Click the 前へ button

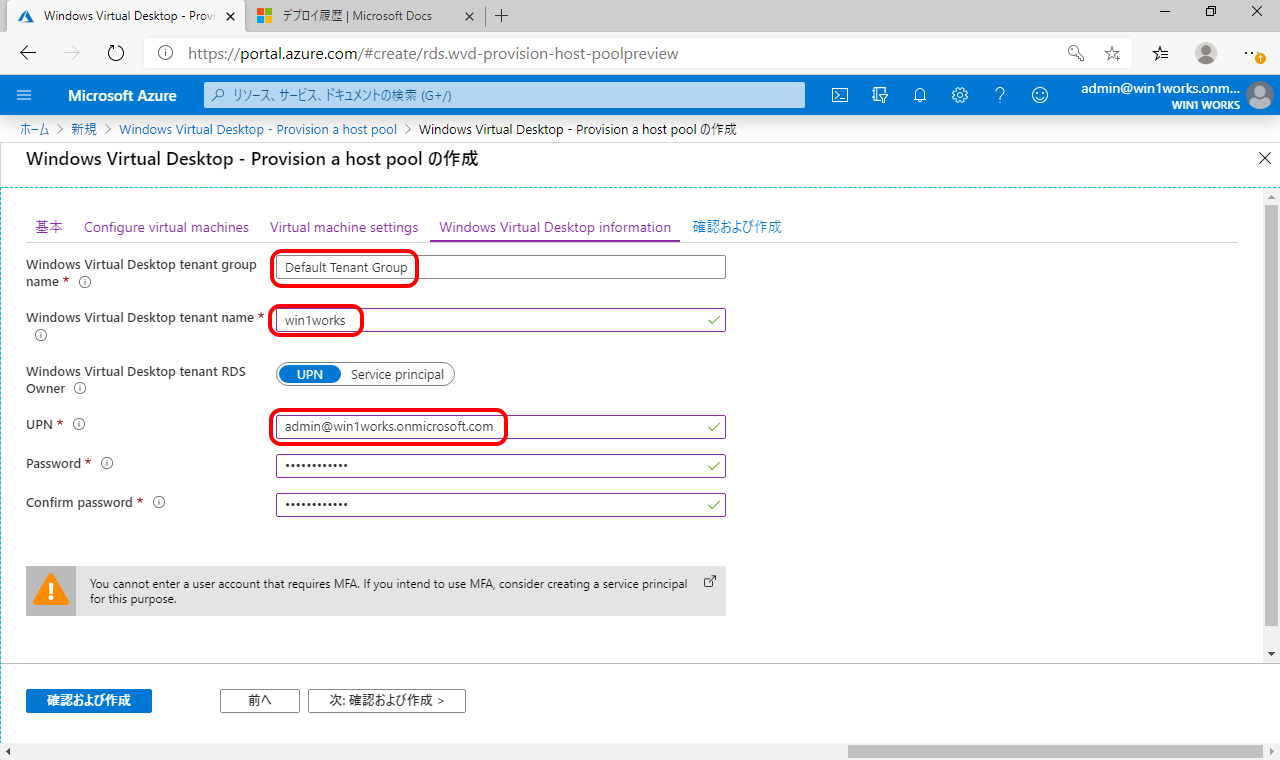pos(260,700)
